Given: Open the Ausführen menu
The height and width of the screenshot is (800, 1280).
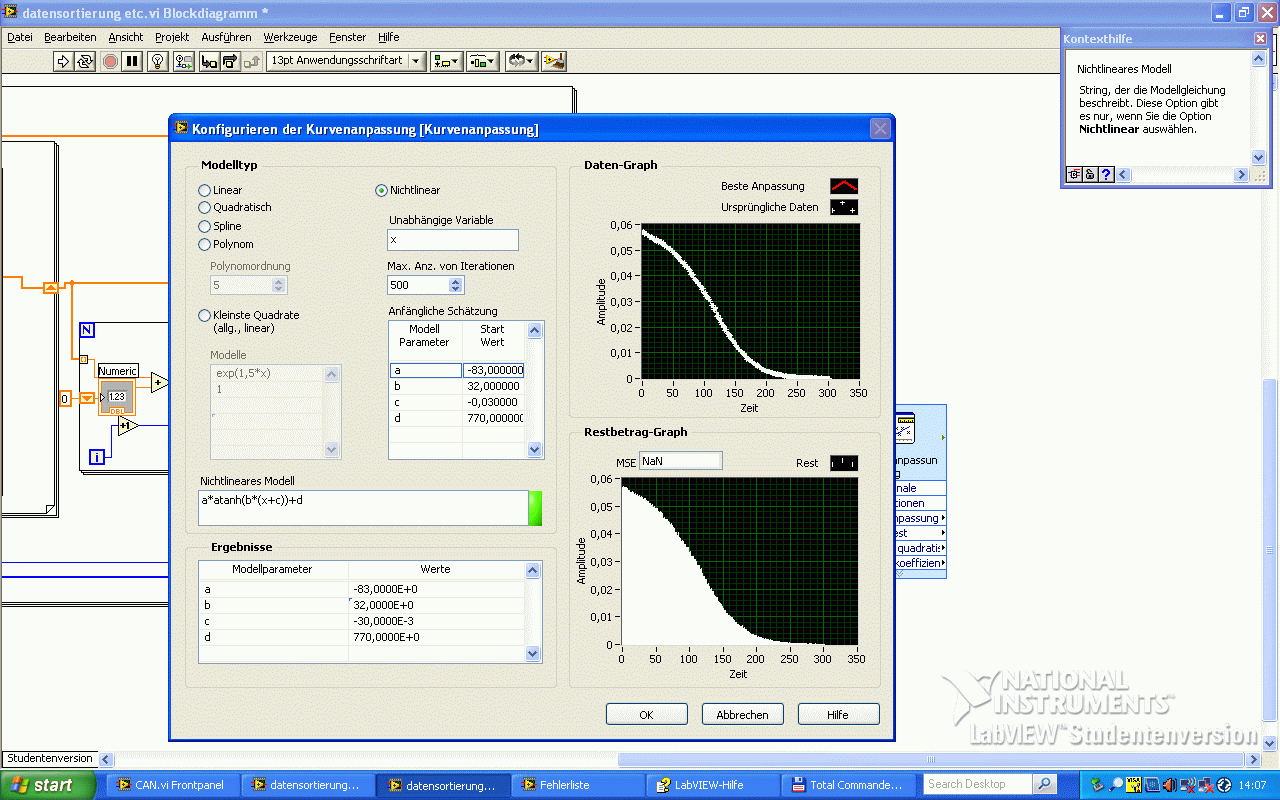Looking at the screenshot, I should click(x=226, y=37).
